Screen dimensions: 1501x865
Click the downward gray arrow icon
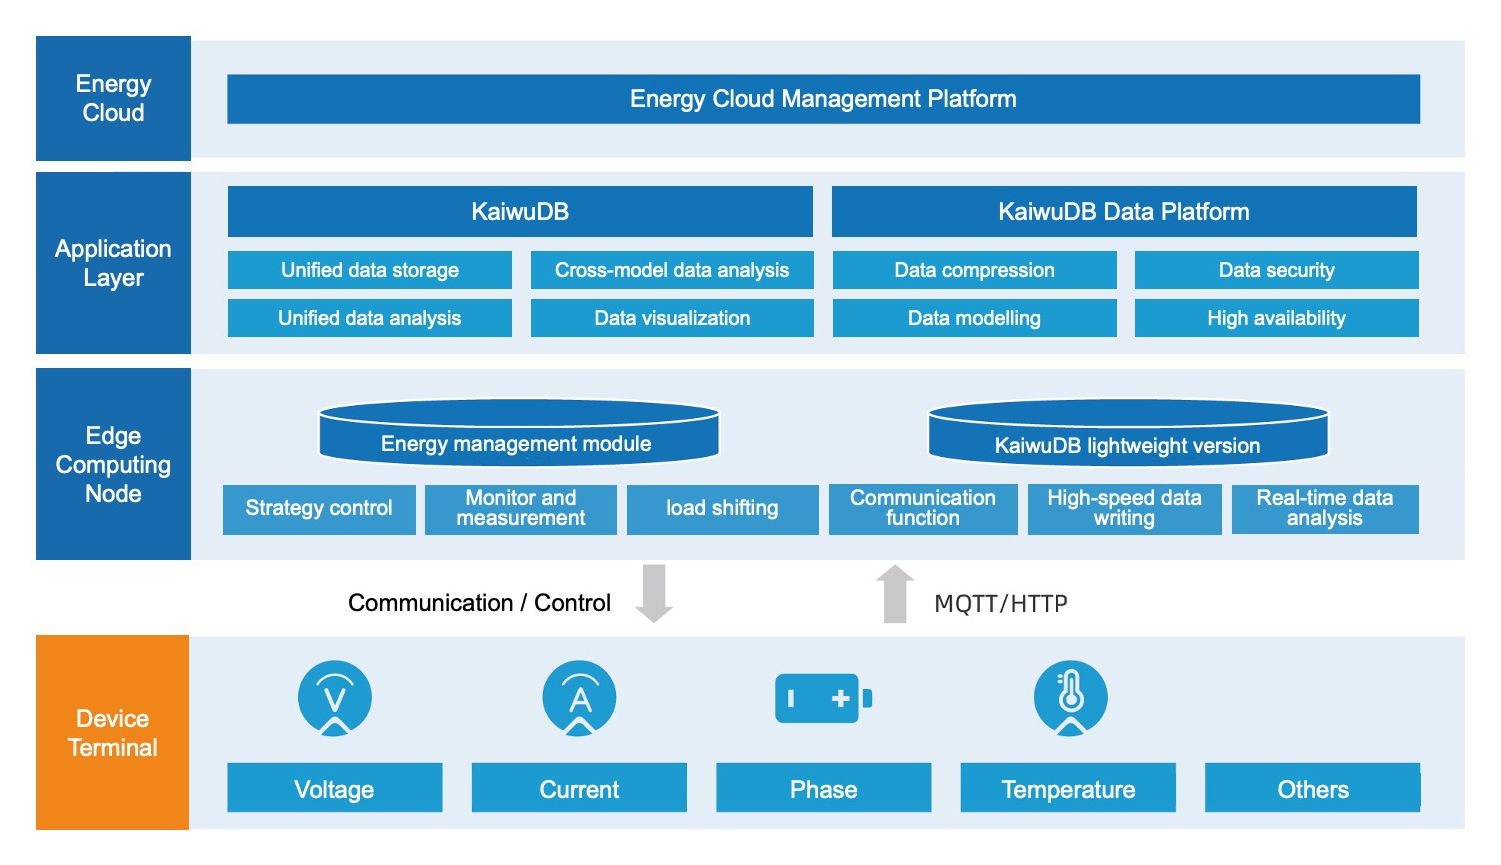[x=654, y=593]
